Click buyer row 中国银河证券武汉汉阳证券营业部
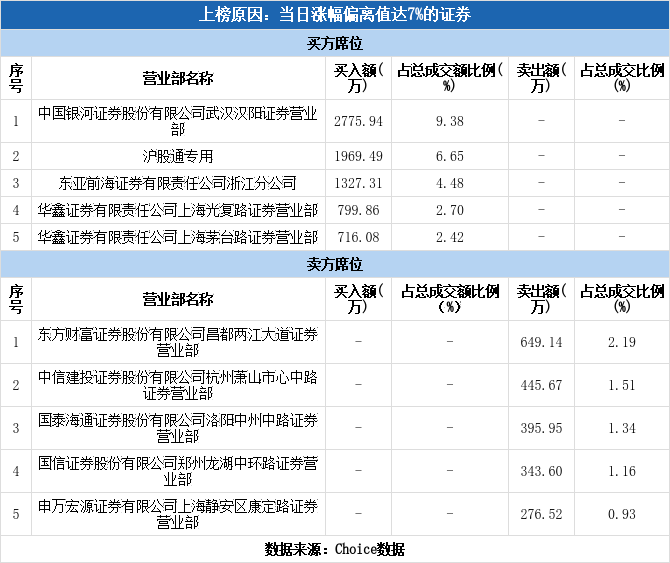Image resolution: width=670 pixels, height=563 pixels. [x=178, y=121]
